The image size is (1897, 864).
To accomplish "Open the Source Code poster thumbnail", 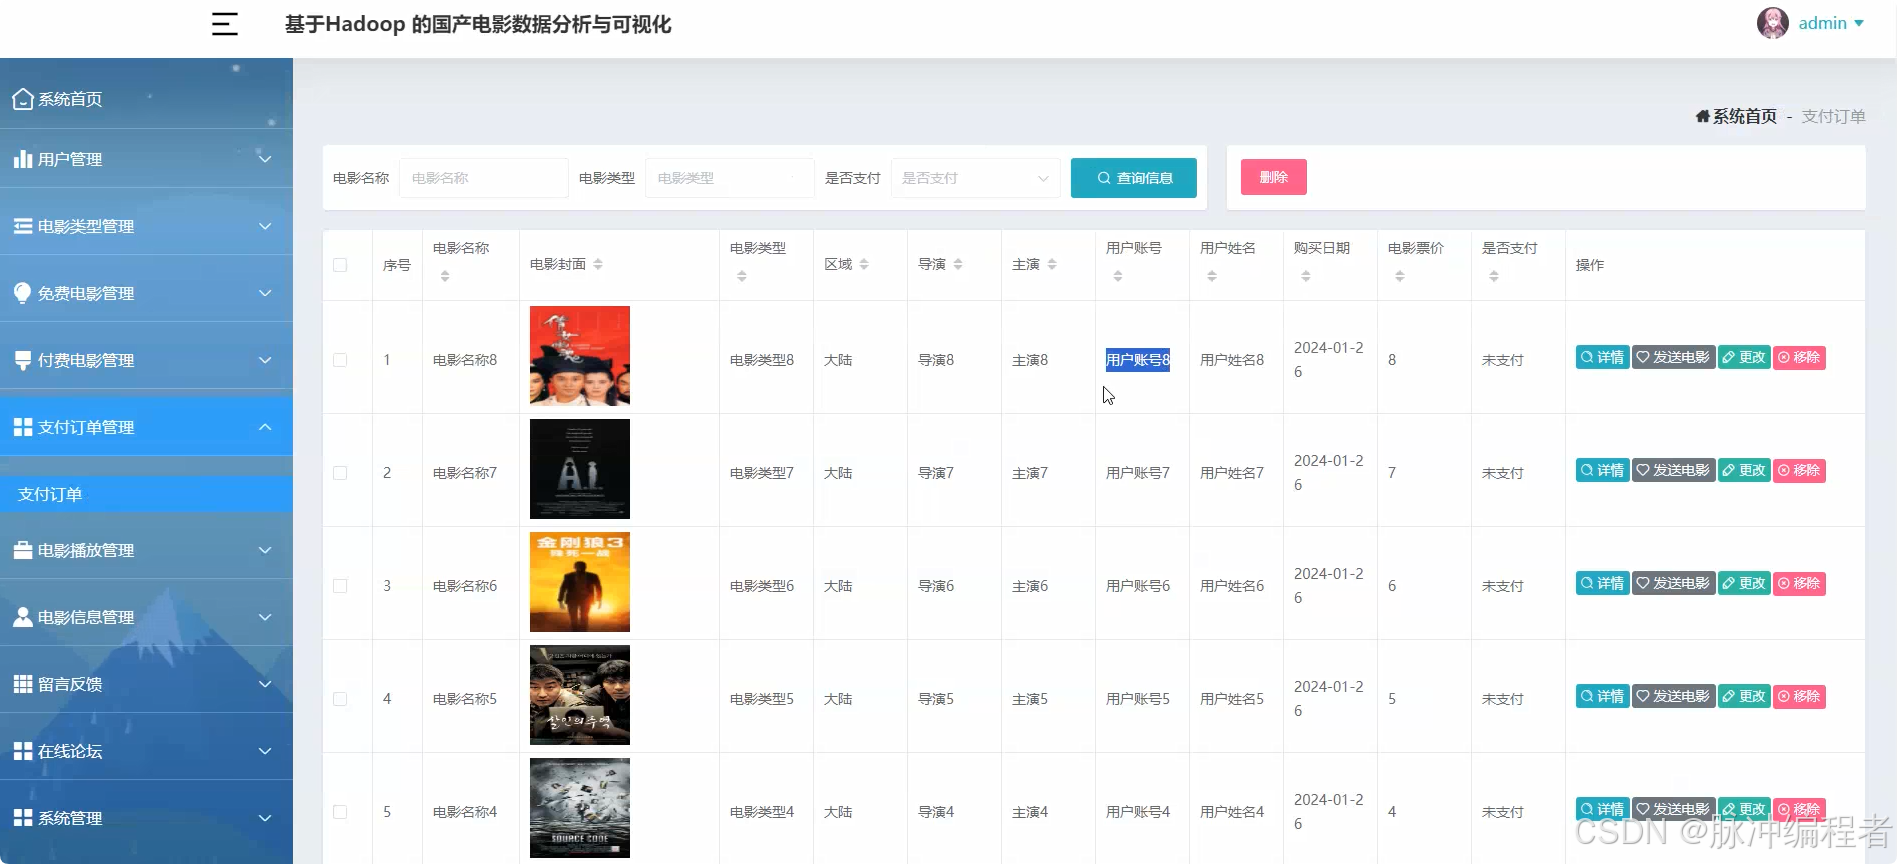I will pos(580,808).
